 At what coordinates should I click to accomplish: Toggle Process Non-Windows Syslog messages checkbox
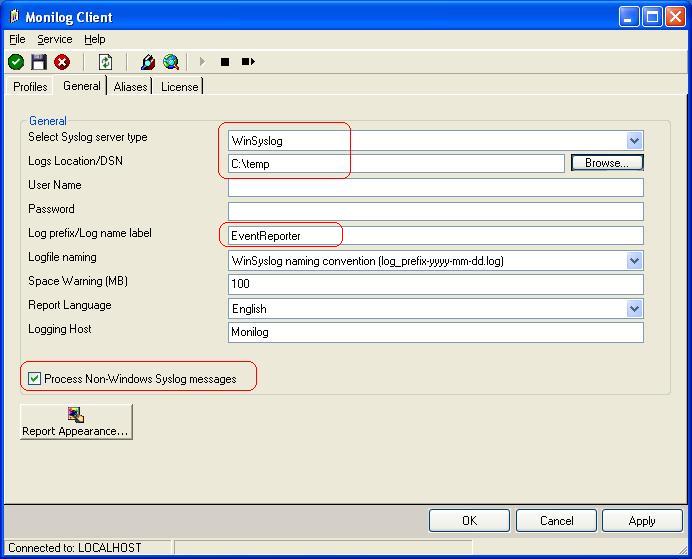[x=34, y=379]
